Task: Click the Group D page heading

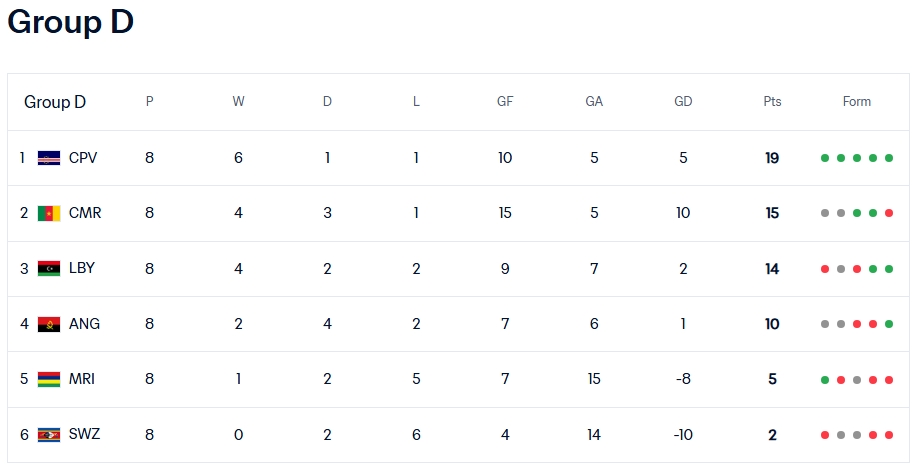Action: coord(71,22)
